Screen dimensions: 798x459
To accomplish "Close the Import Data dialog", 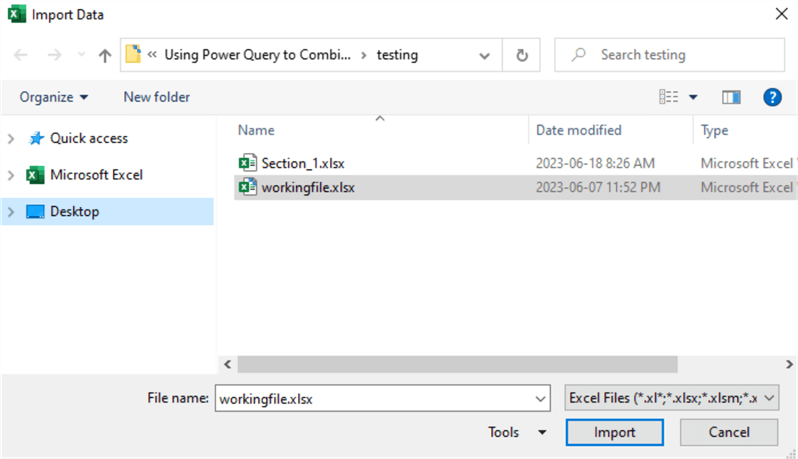I will click(x=781, y=14).
